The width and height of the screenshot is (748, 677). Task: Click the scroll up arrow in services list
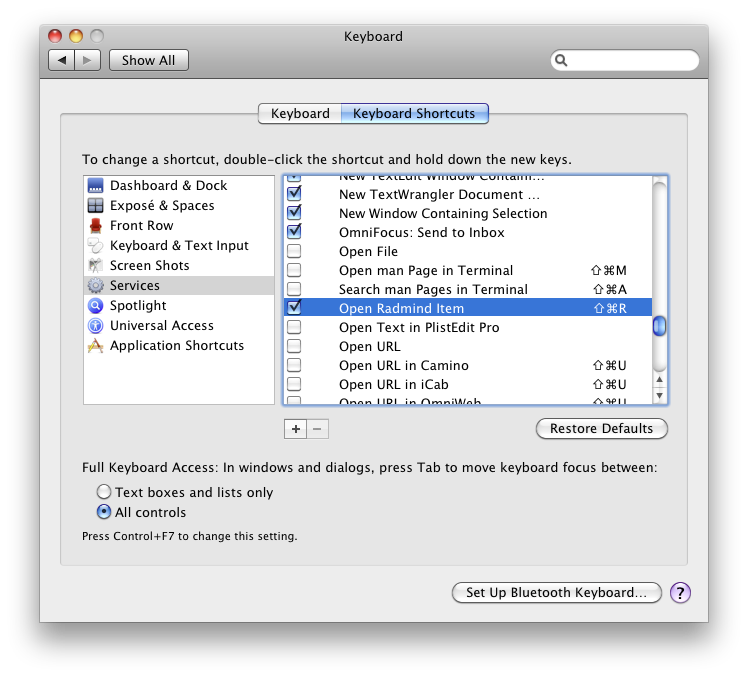coord(659,380)
